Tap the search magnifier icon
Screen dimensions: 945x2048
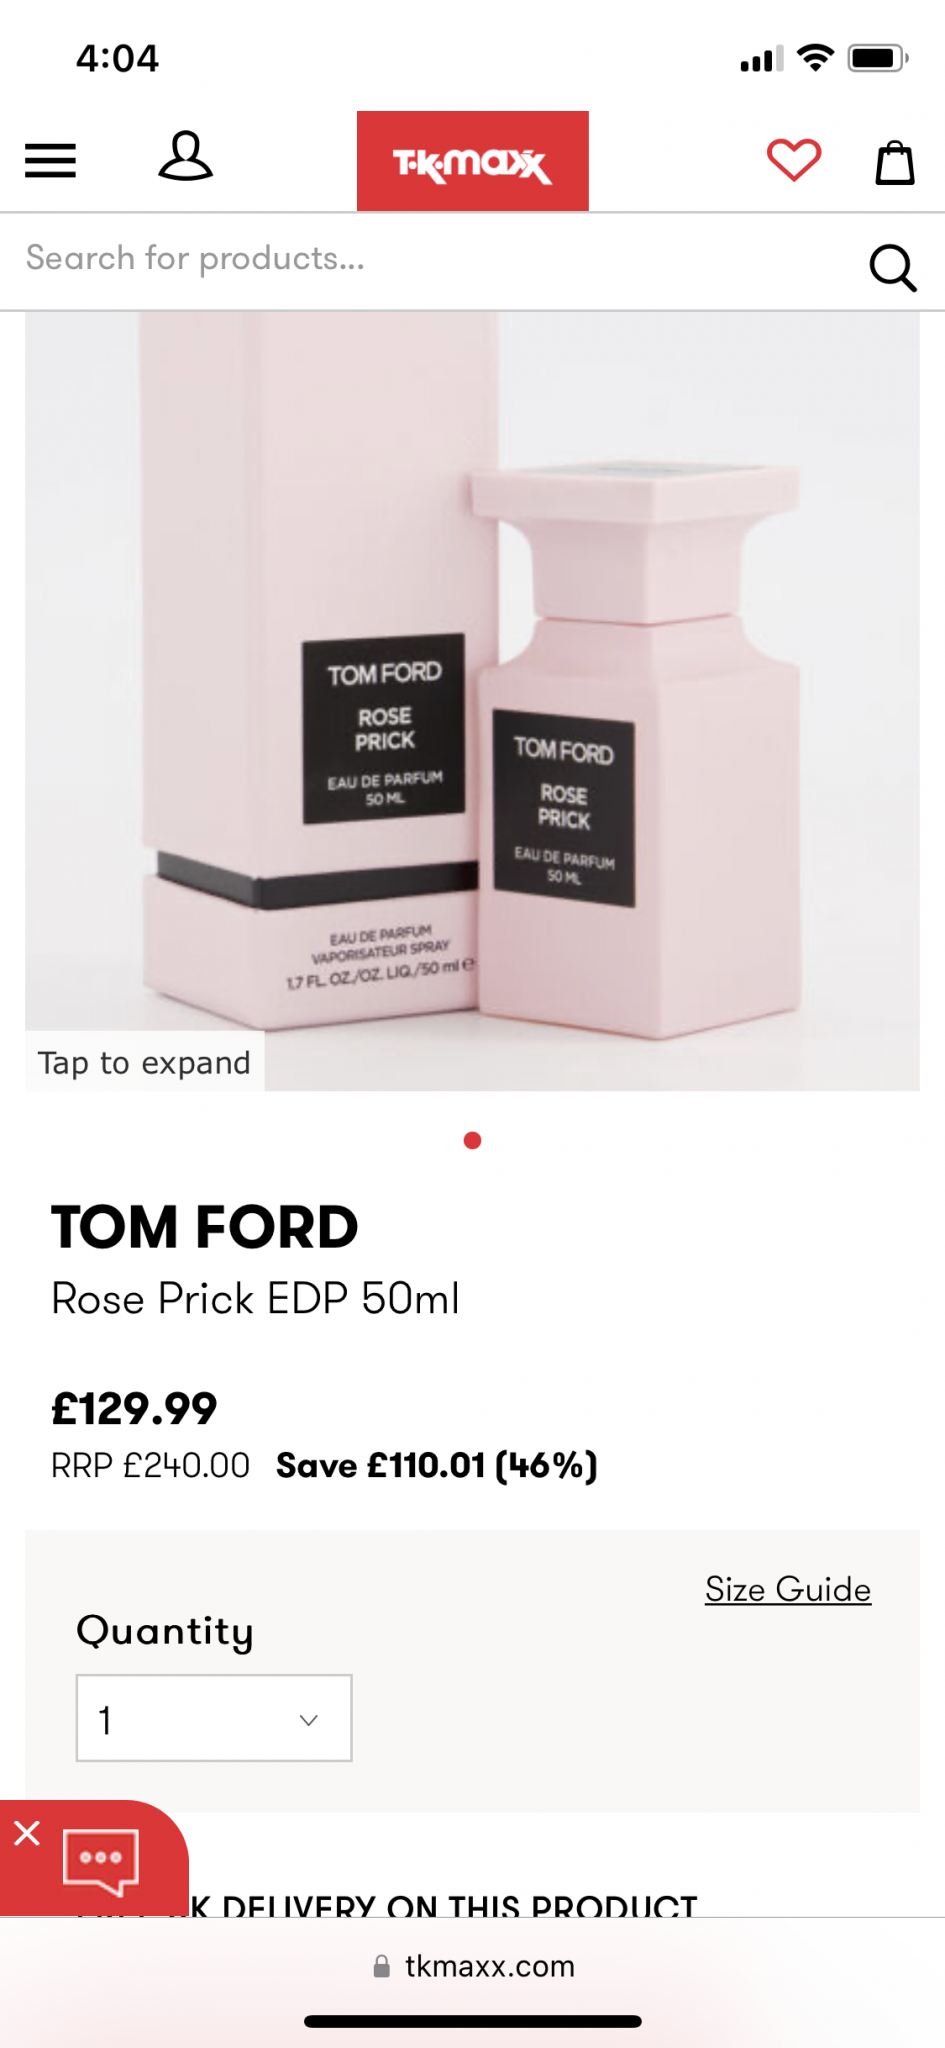[892, 267]
